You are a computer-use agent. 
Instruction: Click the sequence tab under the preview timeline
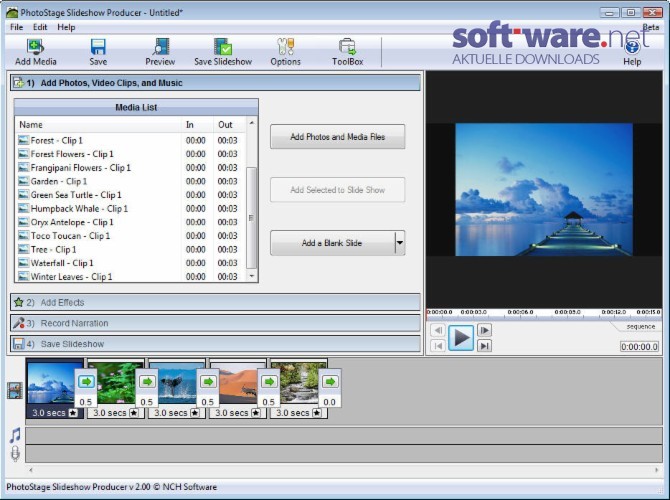pos(640,326)
